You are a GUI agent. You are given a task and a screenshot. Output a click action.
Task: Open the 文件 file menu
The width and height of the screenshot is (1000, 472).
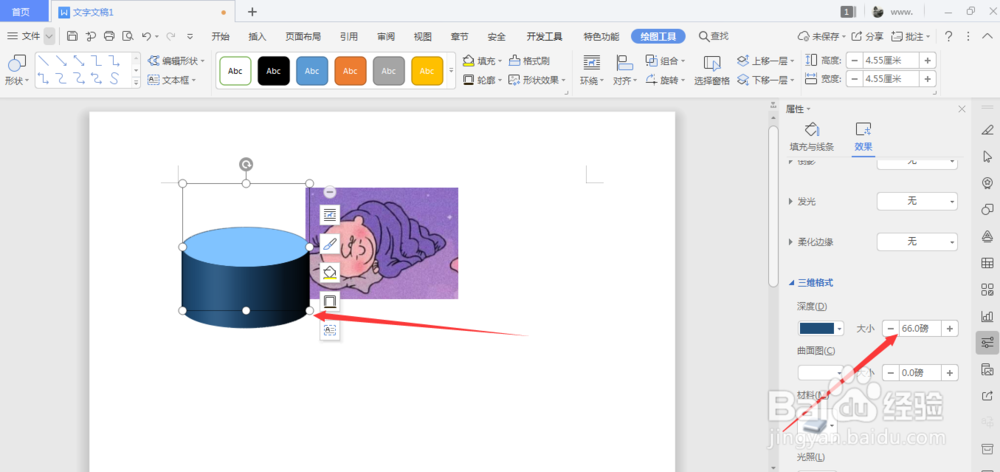point(24,36)
